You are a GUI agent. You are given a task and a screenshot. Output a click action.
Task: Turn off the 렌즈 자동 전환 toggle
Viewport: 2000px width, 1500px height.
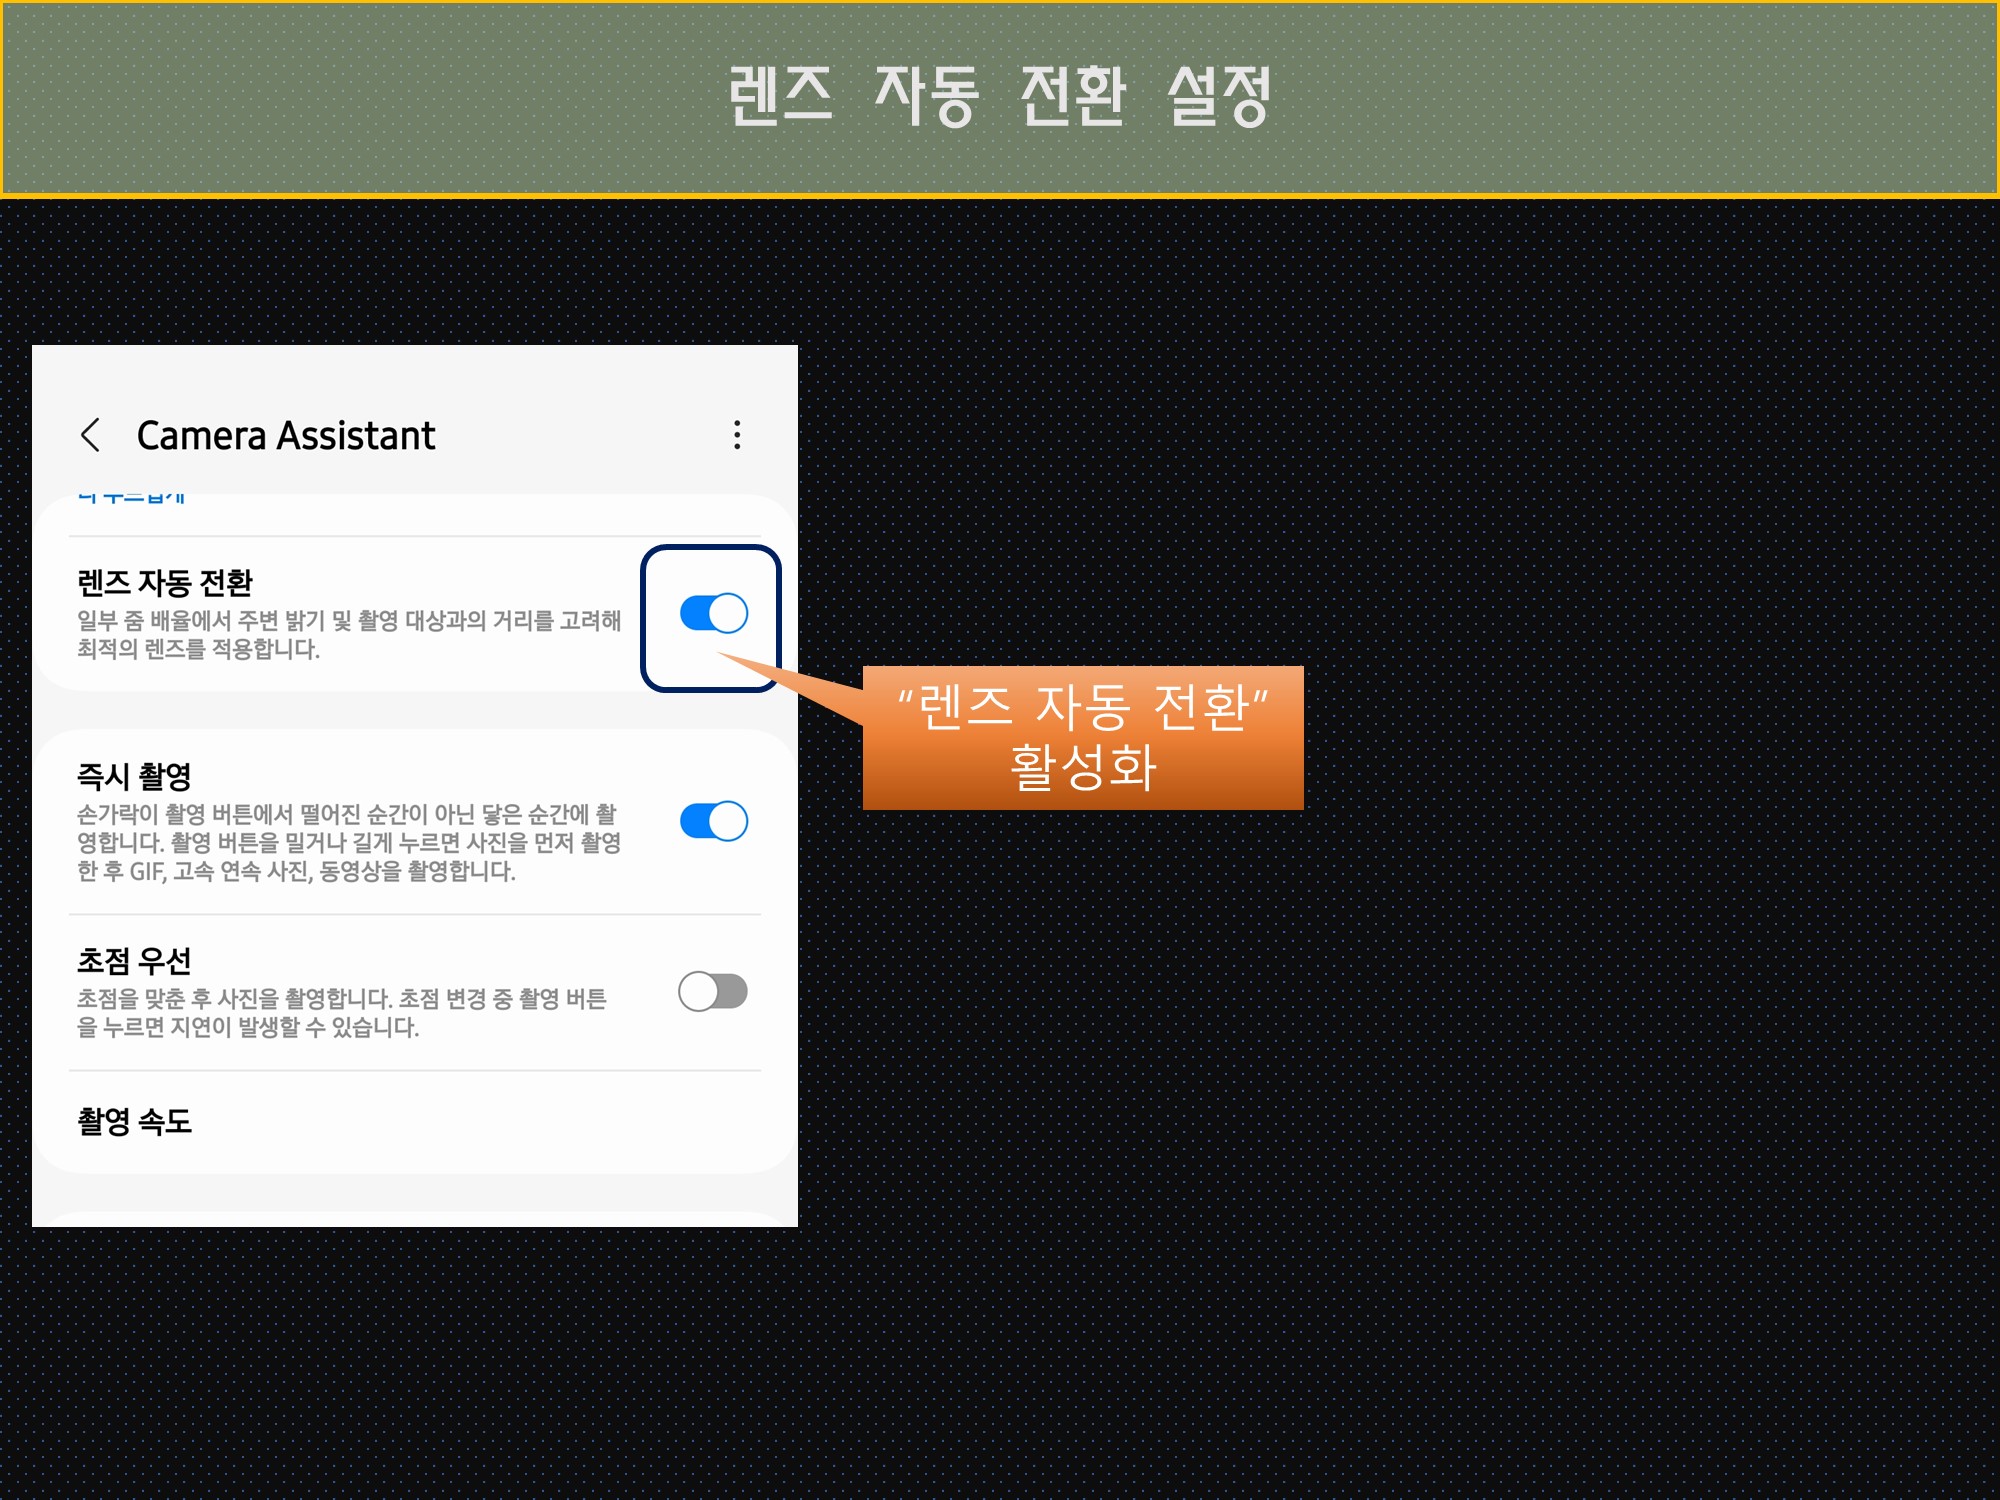713,613
